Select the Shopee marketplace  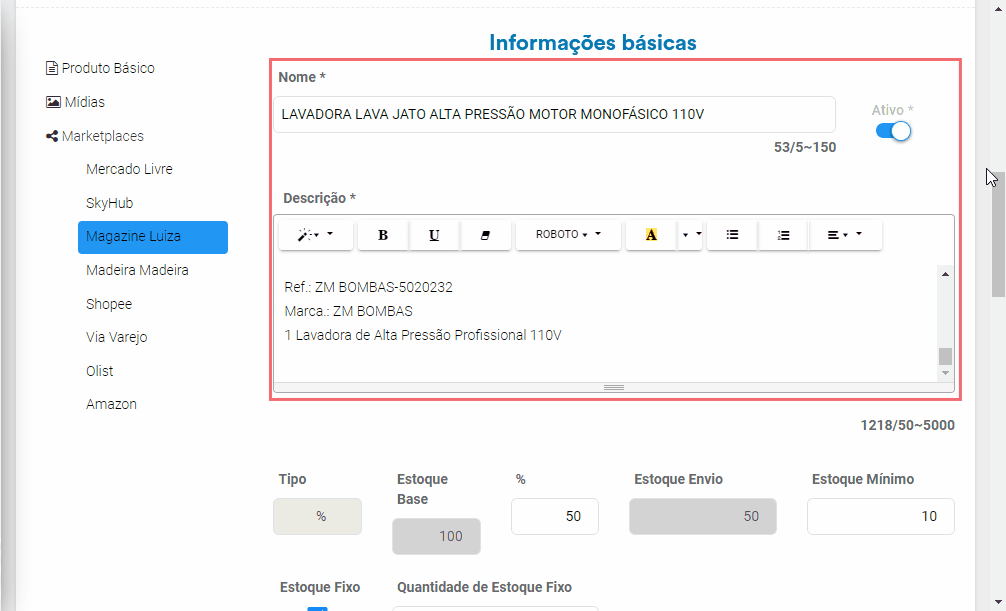(x=109, y=304)
